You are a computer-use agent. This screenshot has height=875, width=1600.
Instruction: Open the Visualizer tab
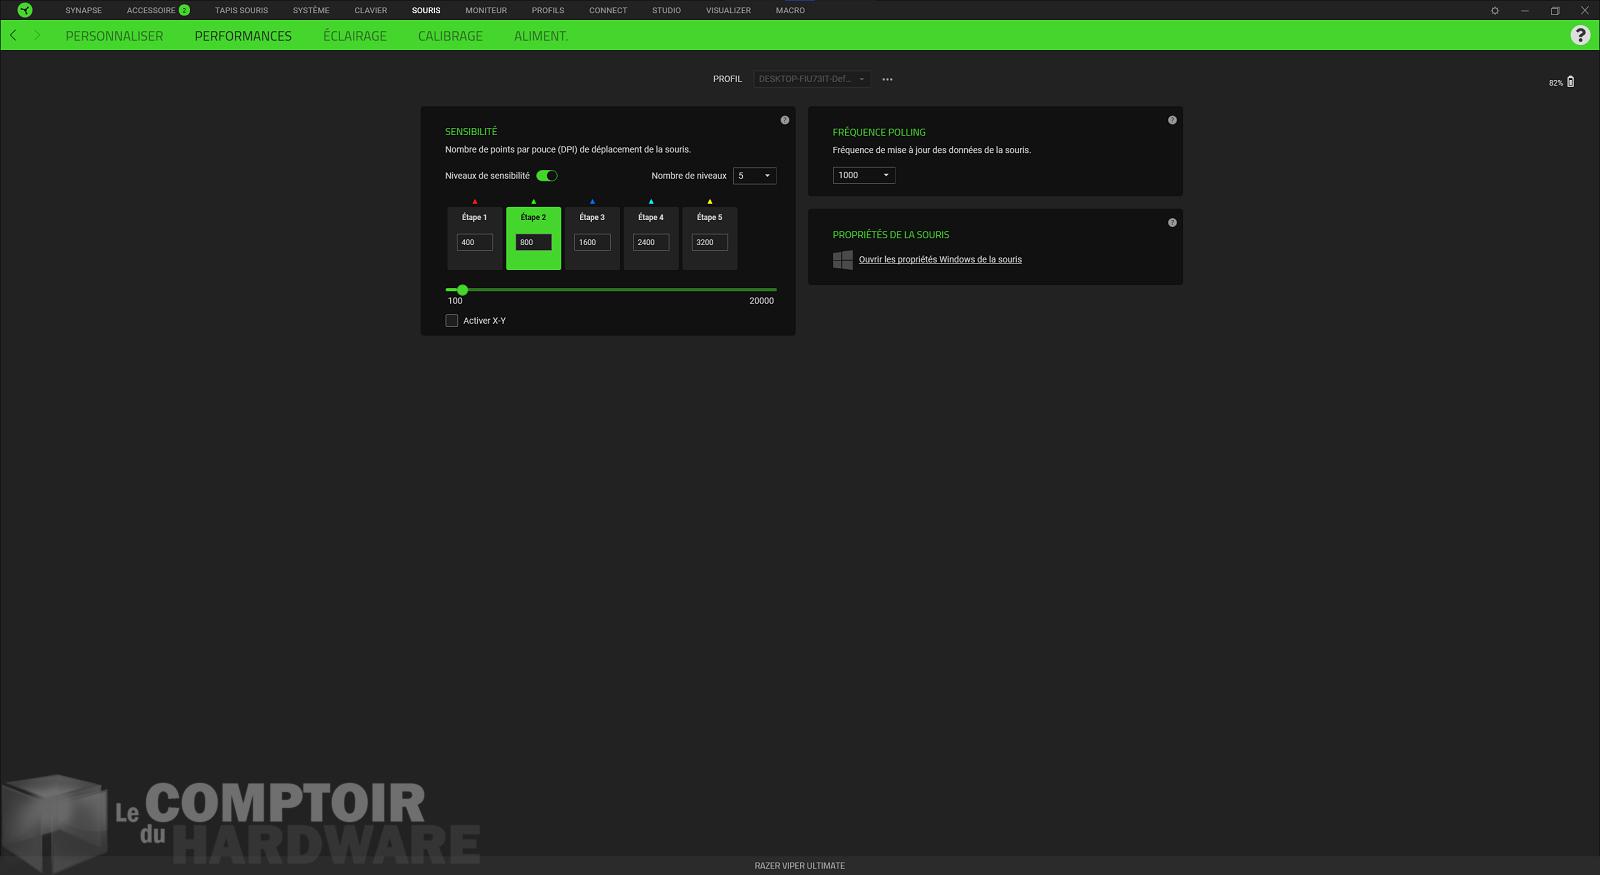[x=729, y=10]
